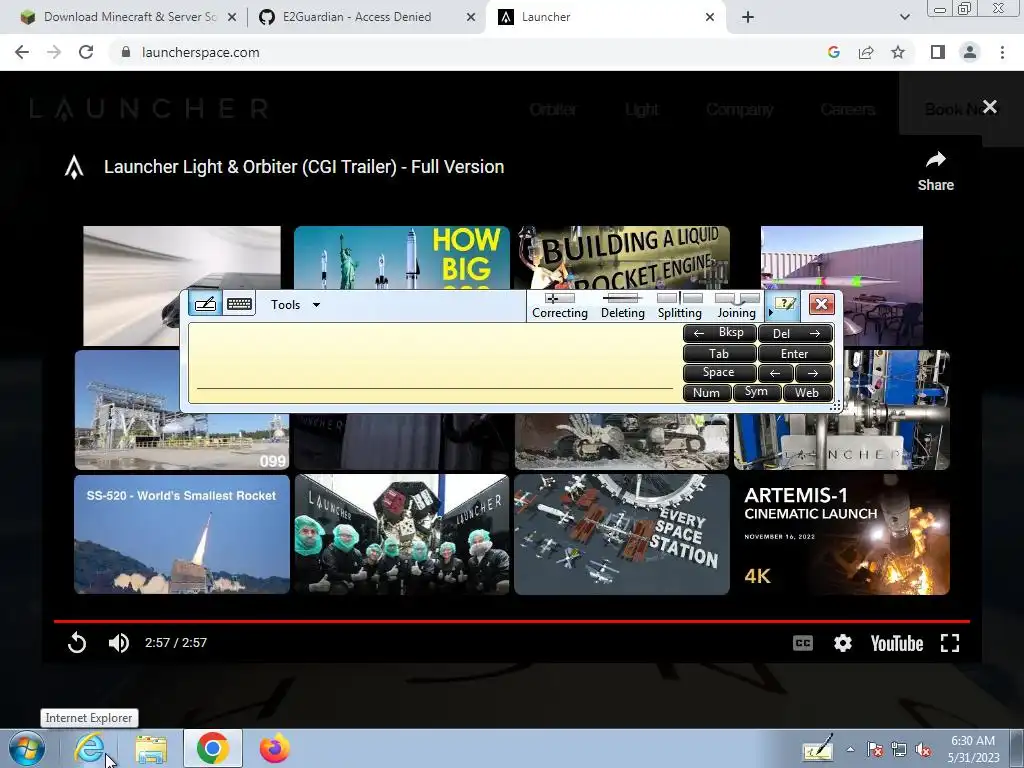The image size is (1024, 768).
Task: Click the handwriting input area
Action: tap(434, 362)
